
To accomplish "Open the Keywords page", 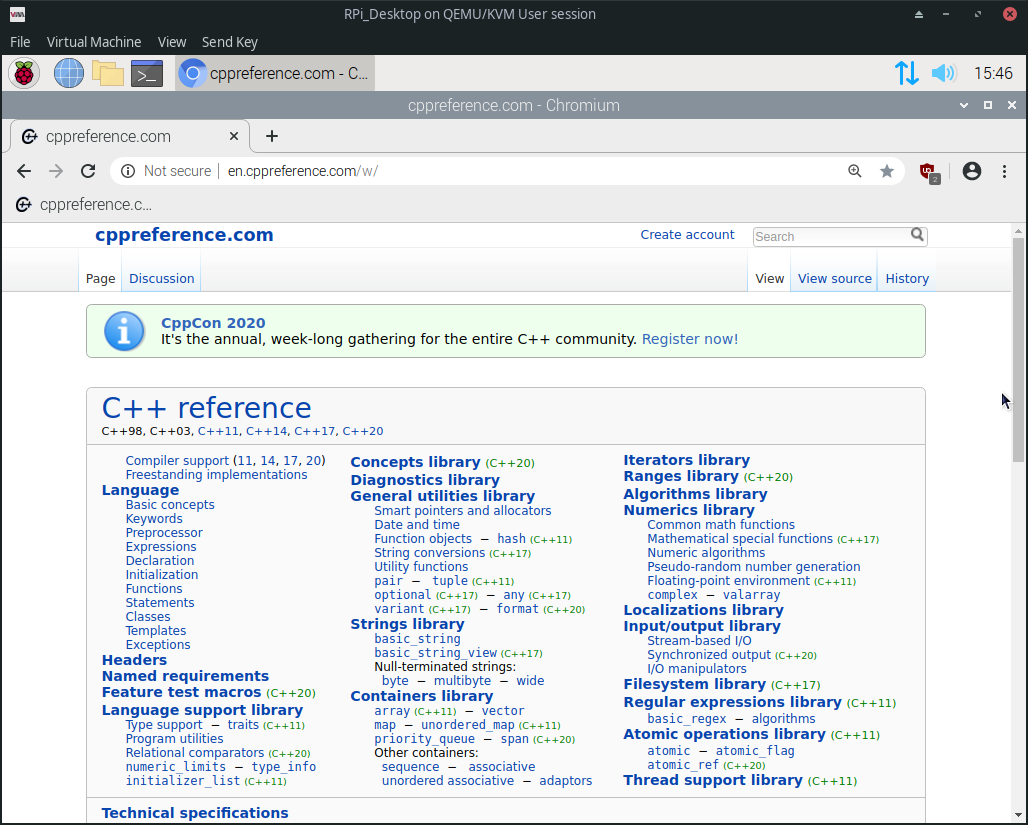I will pos(154,519).
